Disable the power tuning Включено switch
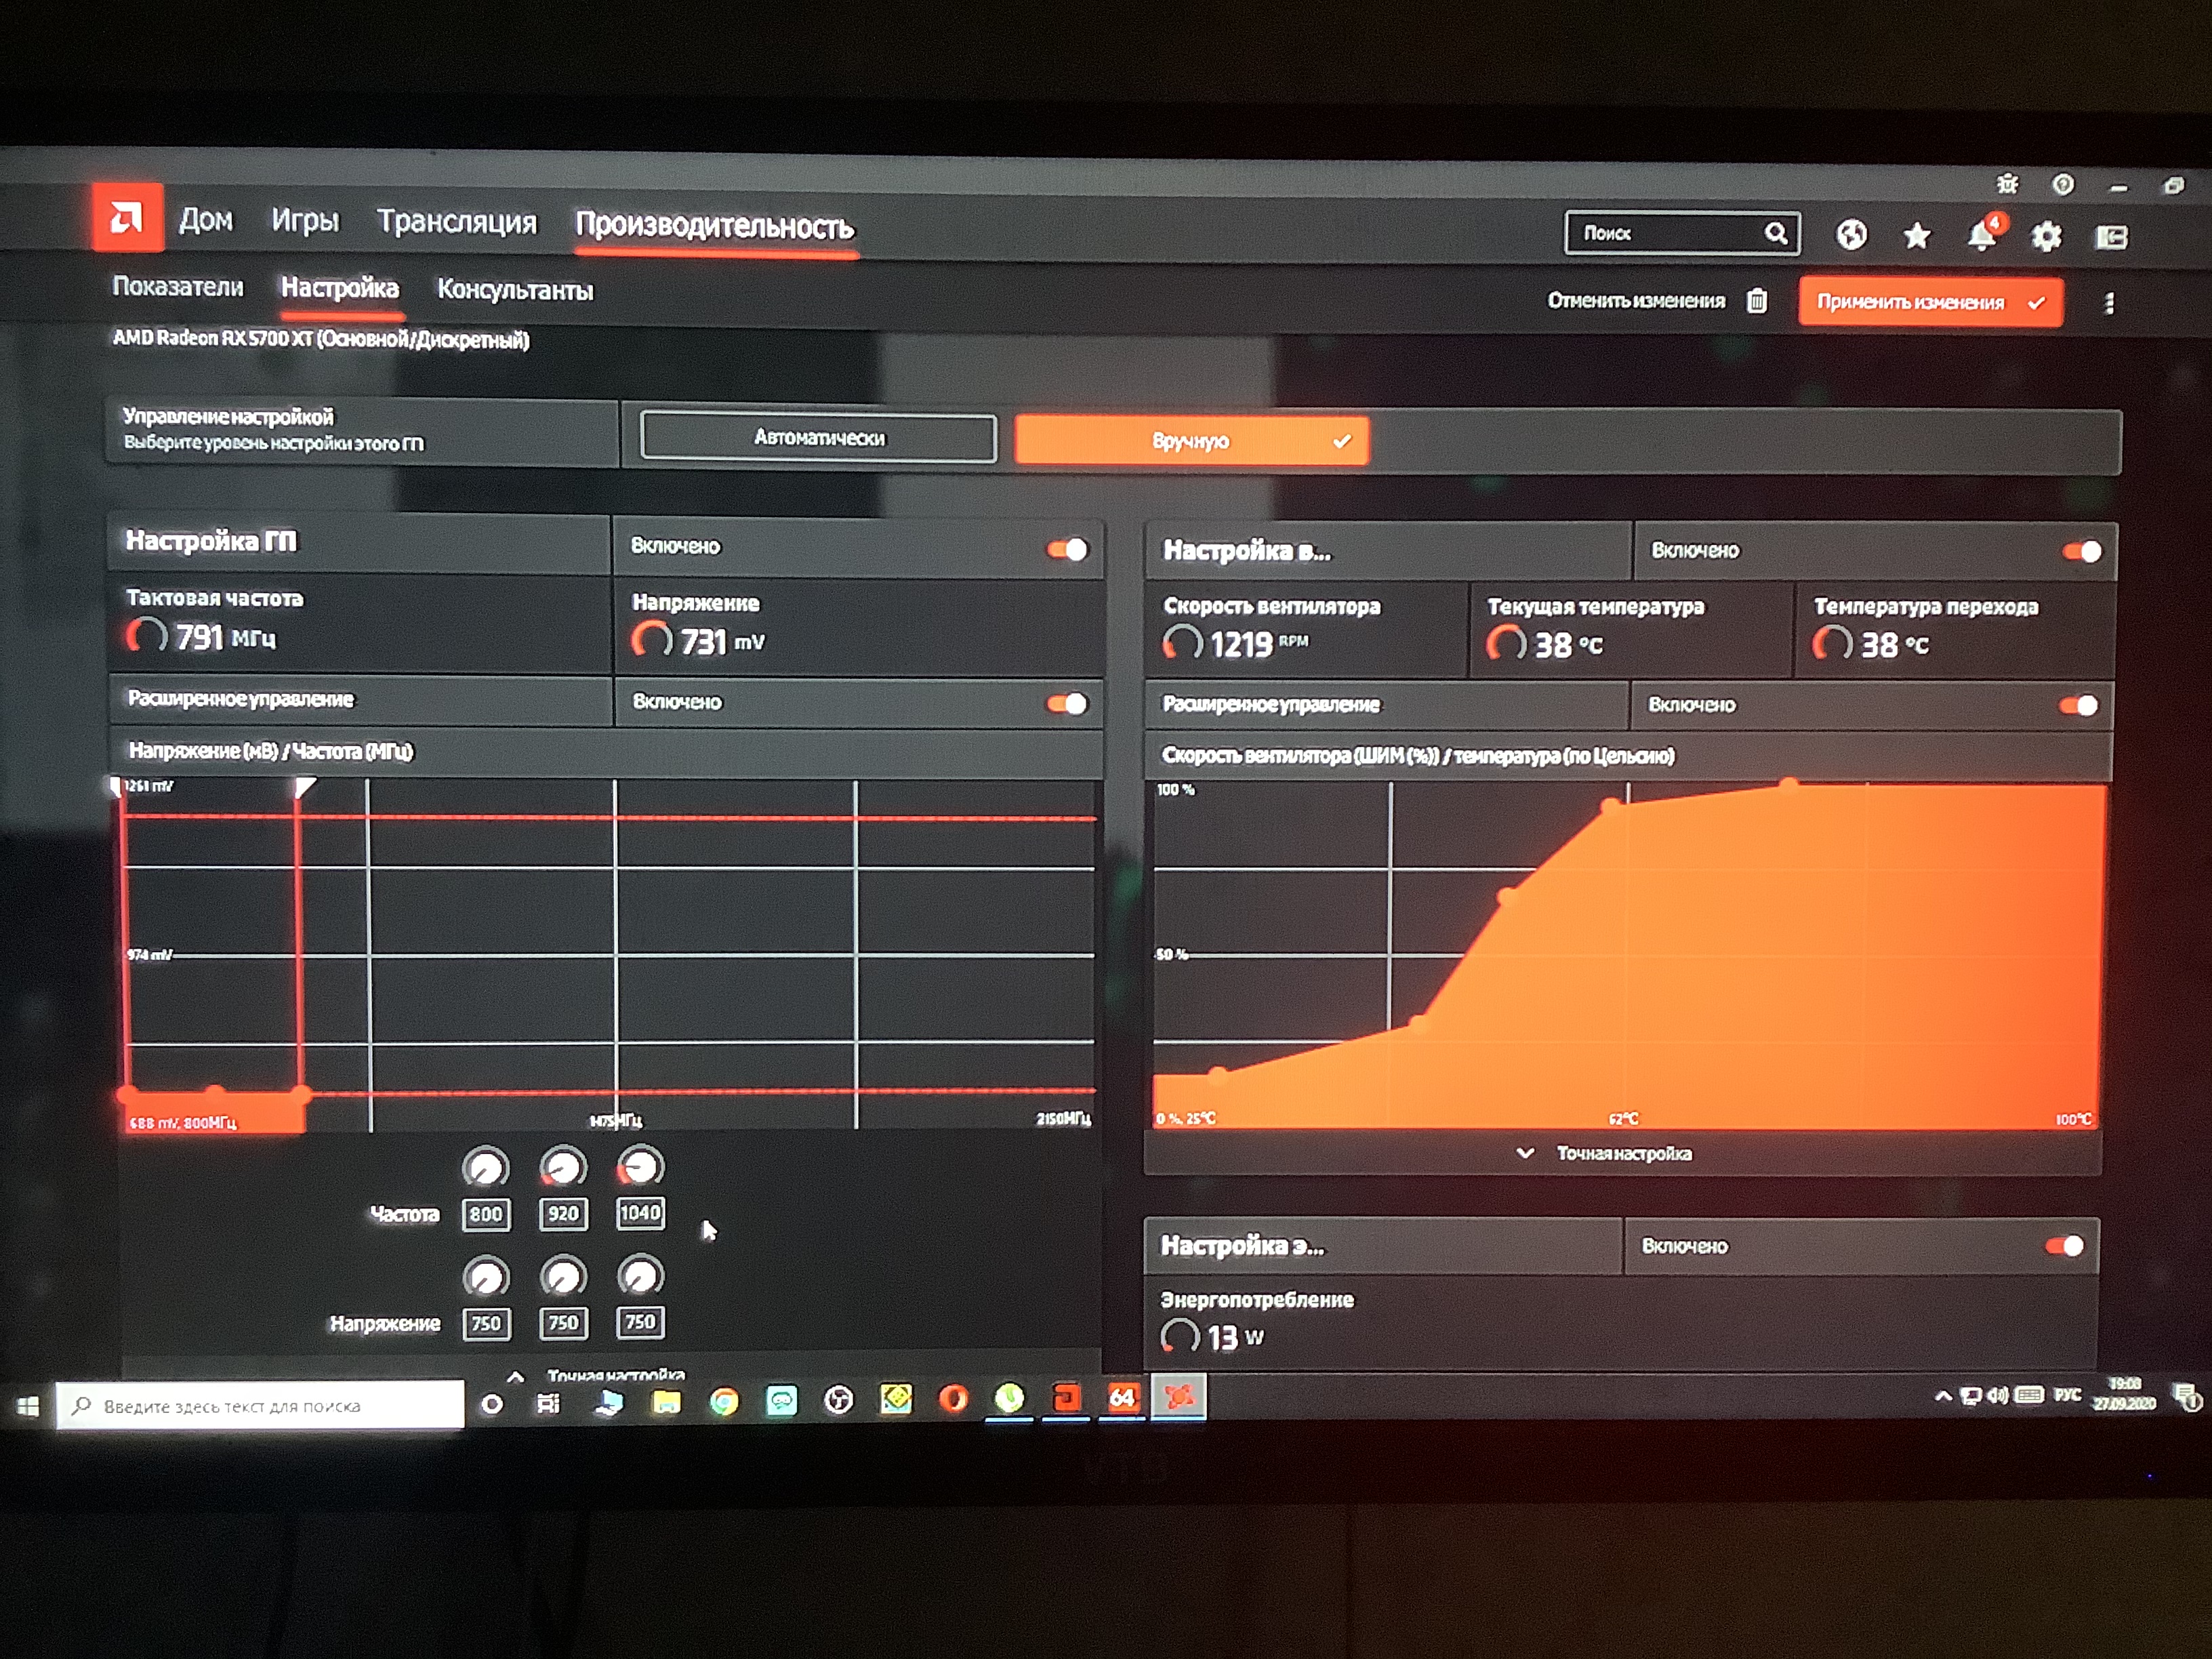 pyautogui.click(x=2064, y=1246)
